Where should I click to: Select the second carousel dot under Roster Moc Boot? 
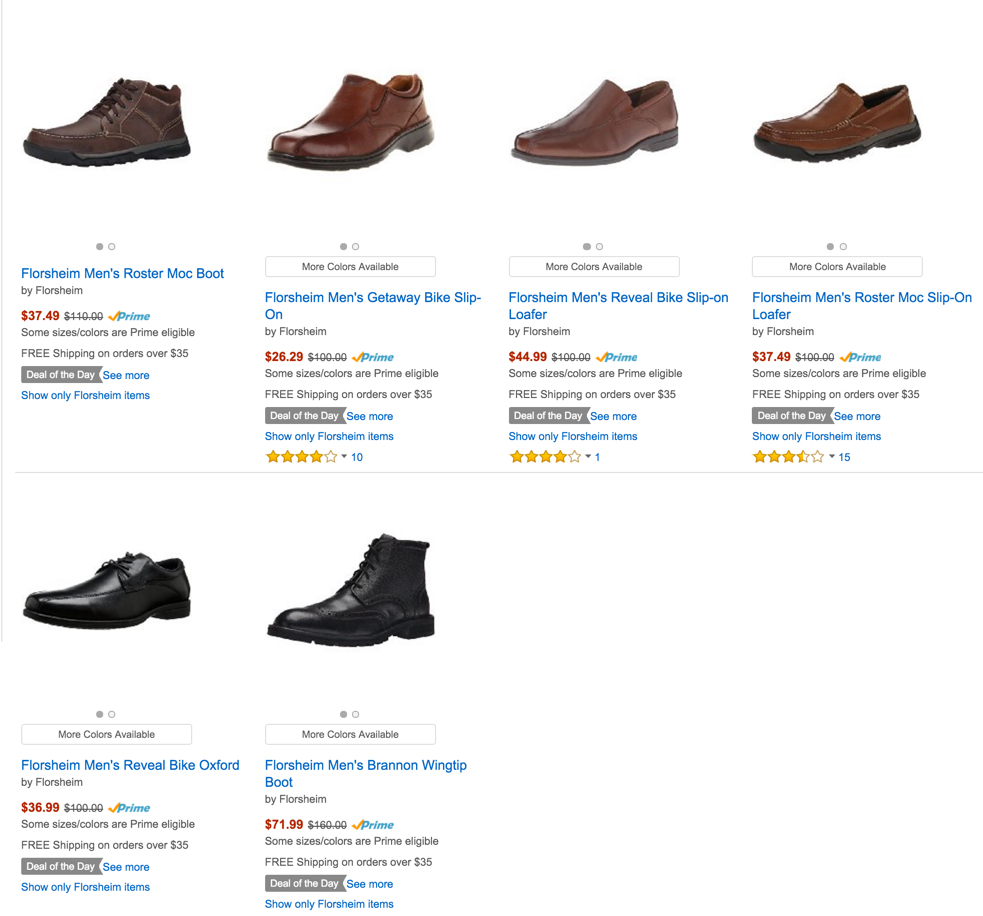click(x=112, y=246)
